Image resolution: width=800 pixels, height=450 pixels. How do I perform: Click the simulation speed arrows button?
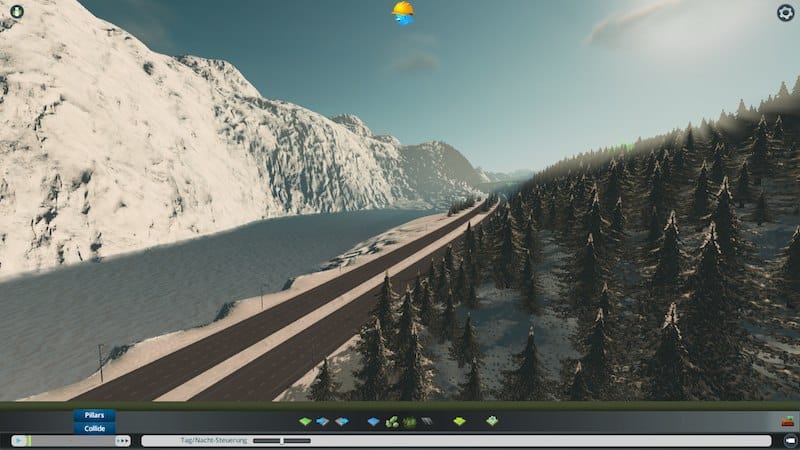point(123,440)
